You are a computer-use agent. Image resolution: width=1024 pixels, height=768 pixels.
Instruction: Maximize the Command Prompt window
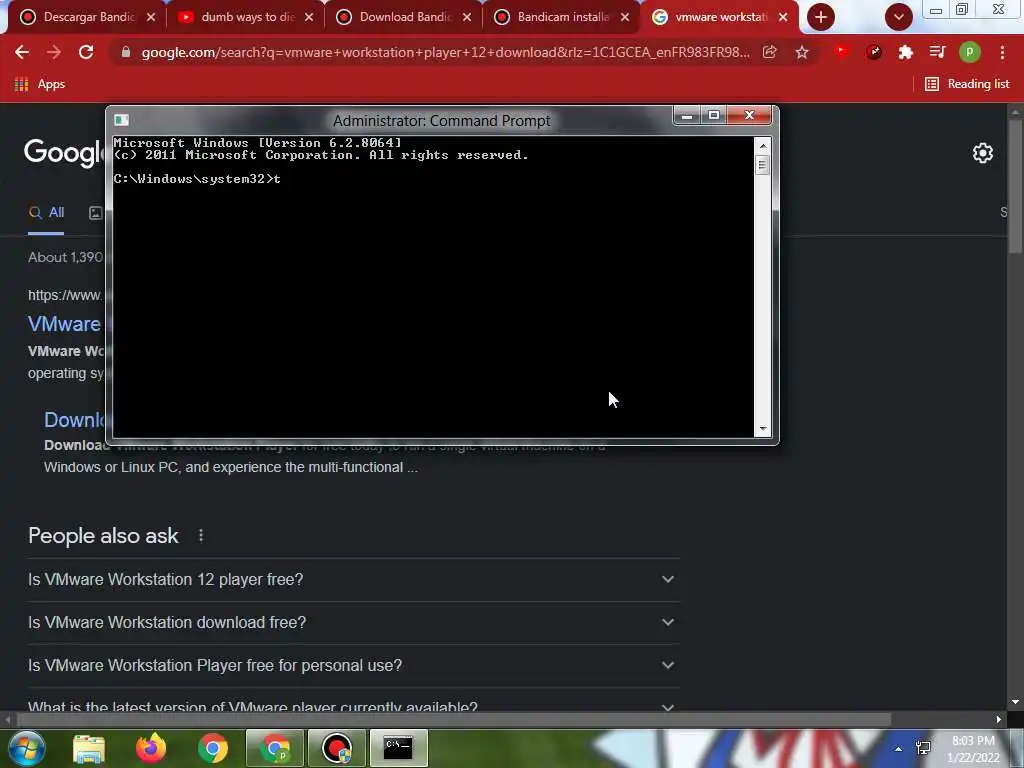tap(713, 116)
